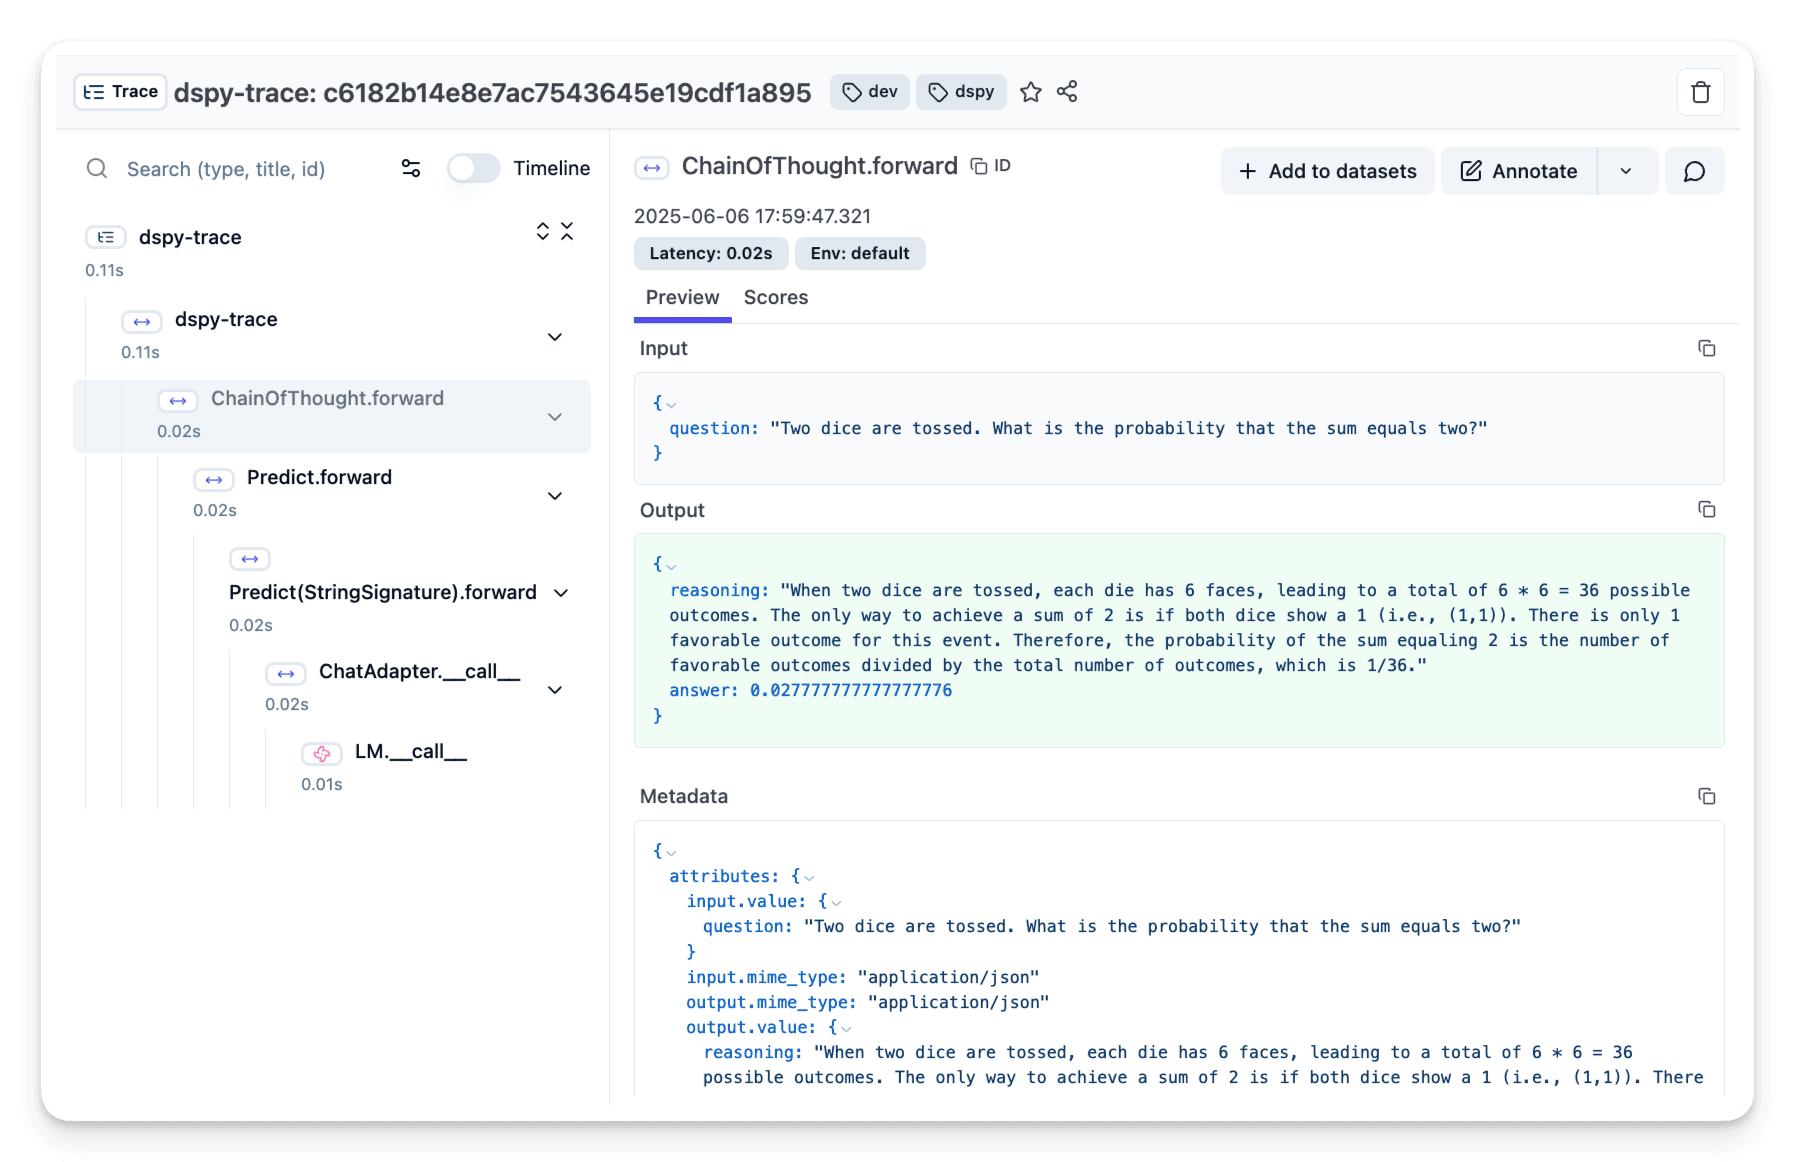Image resolution: width=1795 pixels, height=1162 pixels.
Task: Switch to the Scores tab
Action: [775, 298]
